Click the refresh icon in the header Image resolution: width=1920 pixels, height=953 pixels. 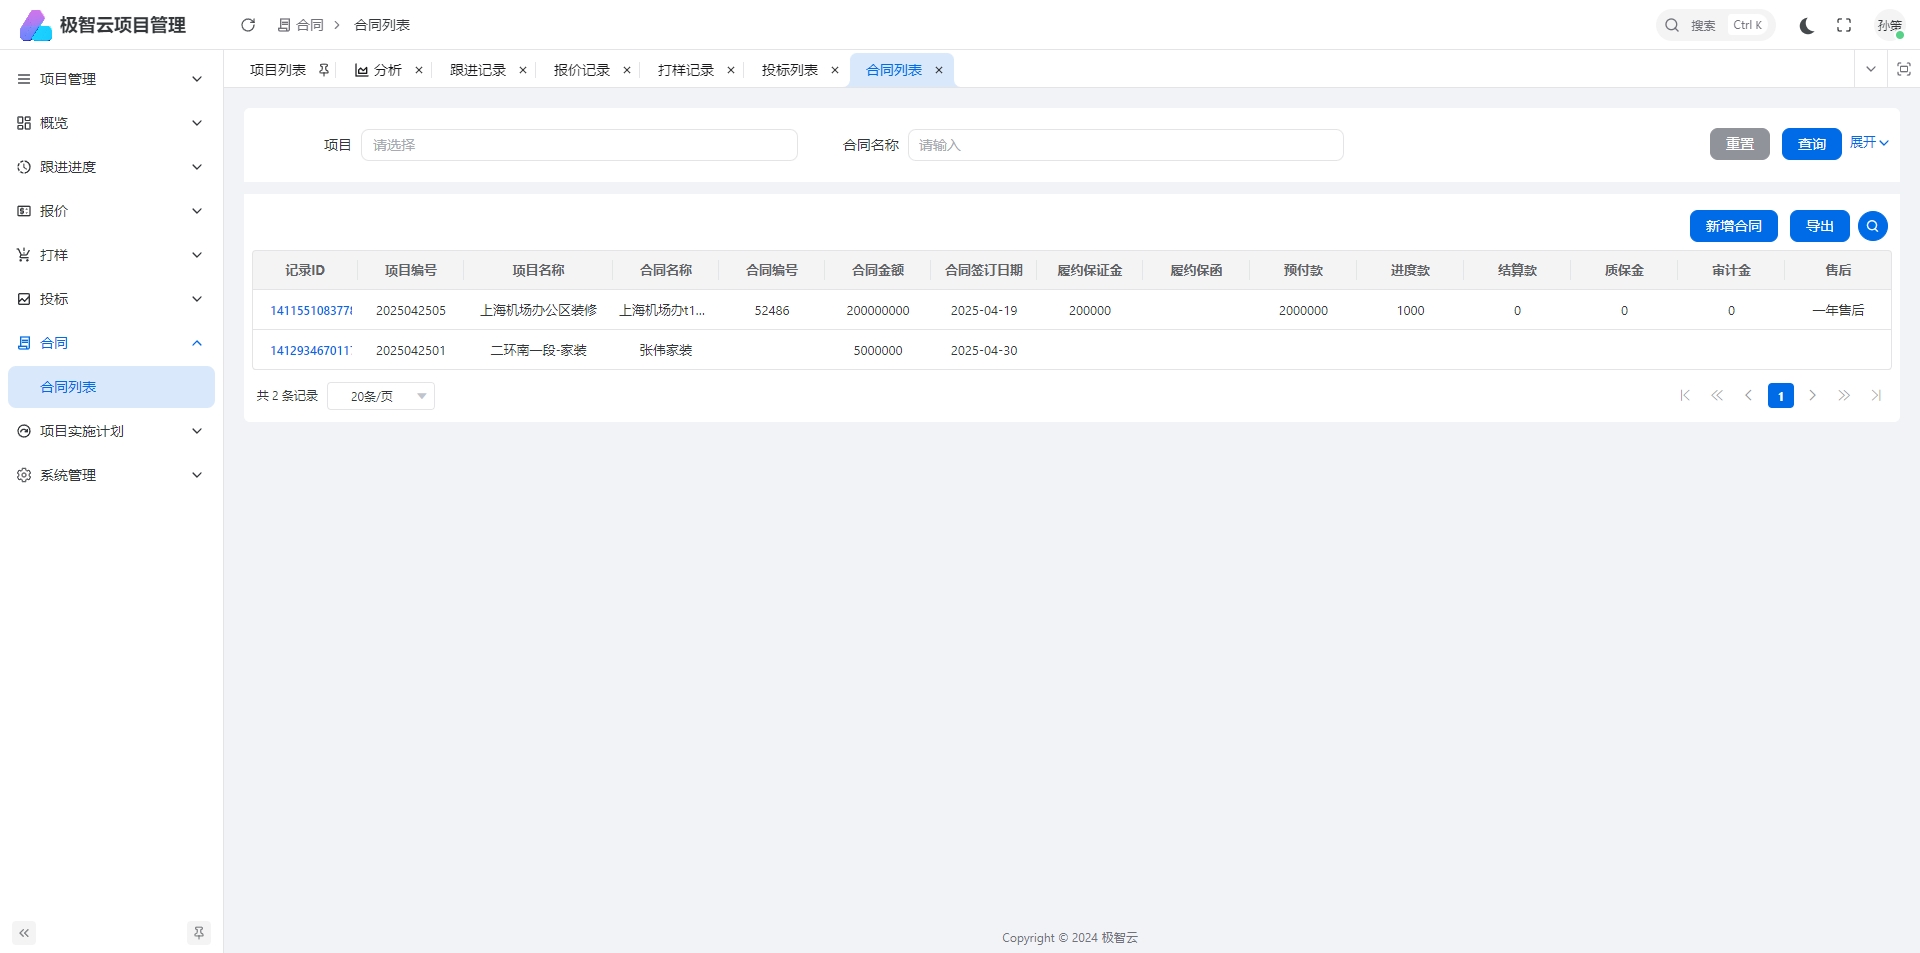click(248, 25)
